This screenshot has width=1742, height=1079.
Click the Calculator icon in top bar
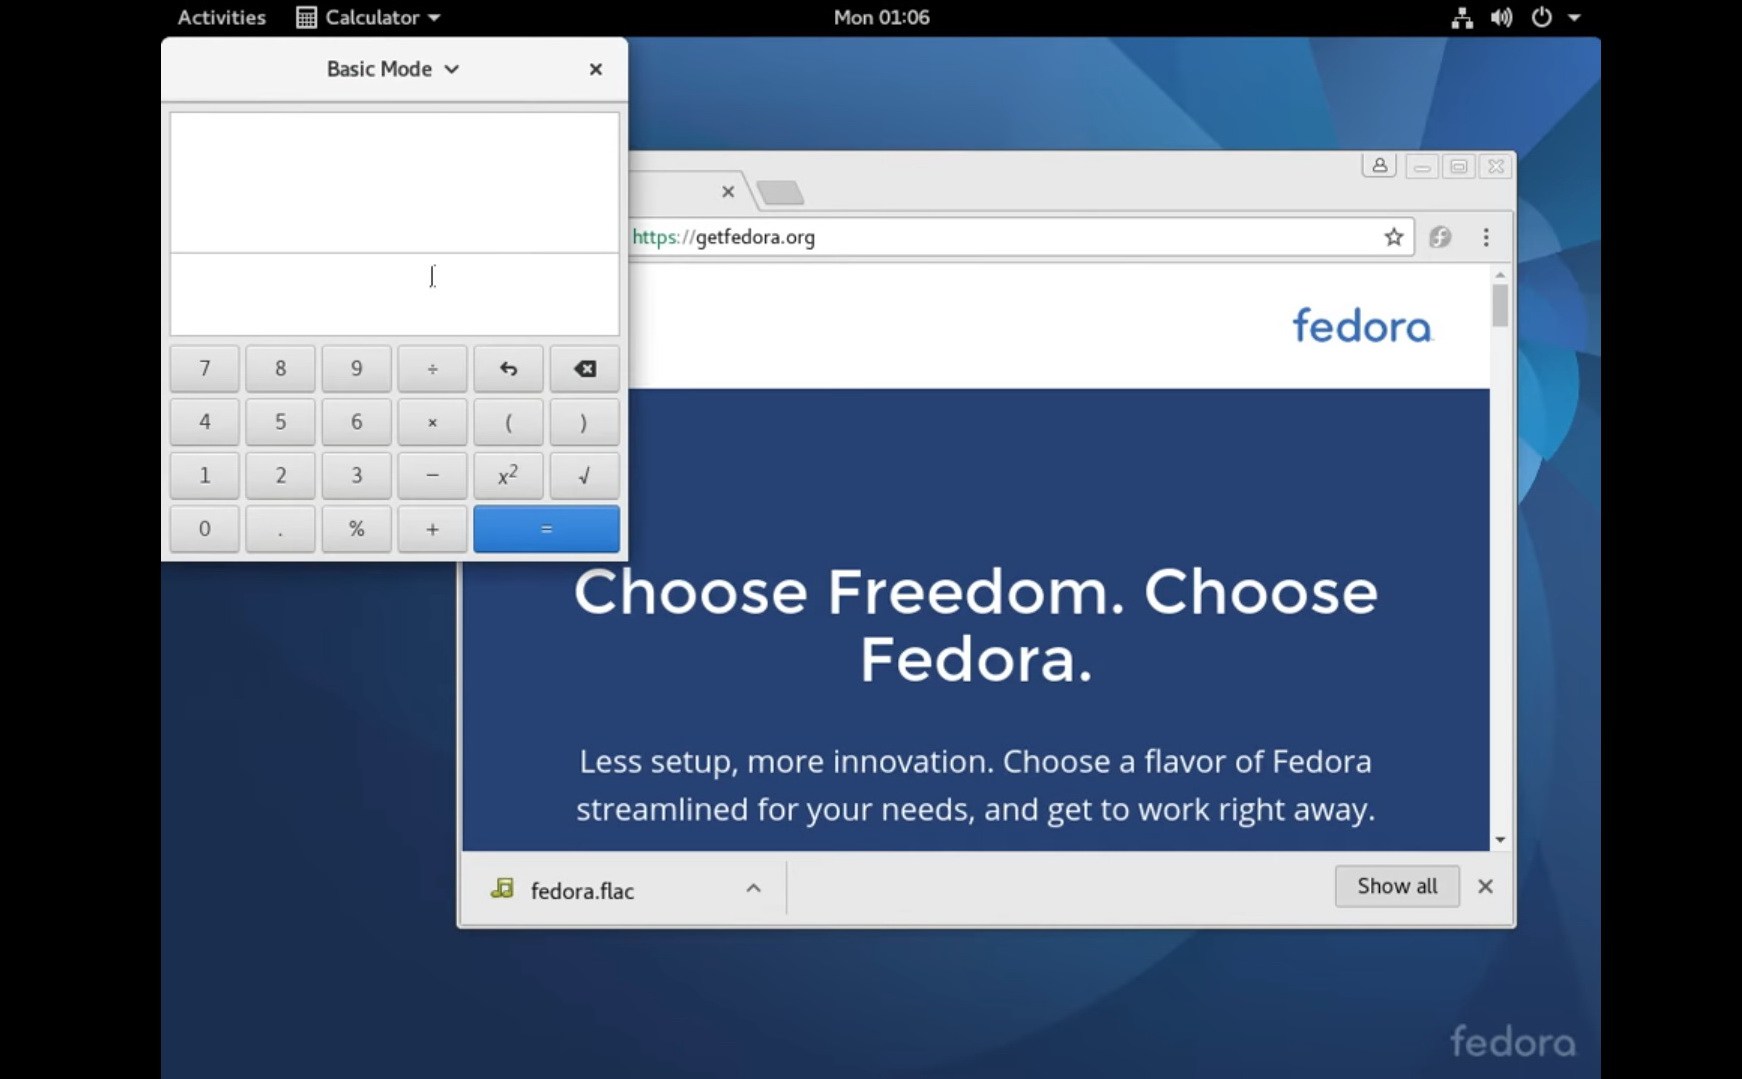tap(306, 17)
